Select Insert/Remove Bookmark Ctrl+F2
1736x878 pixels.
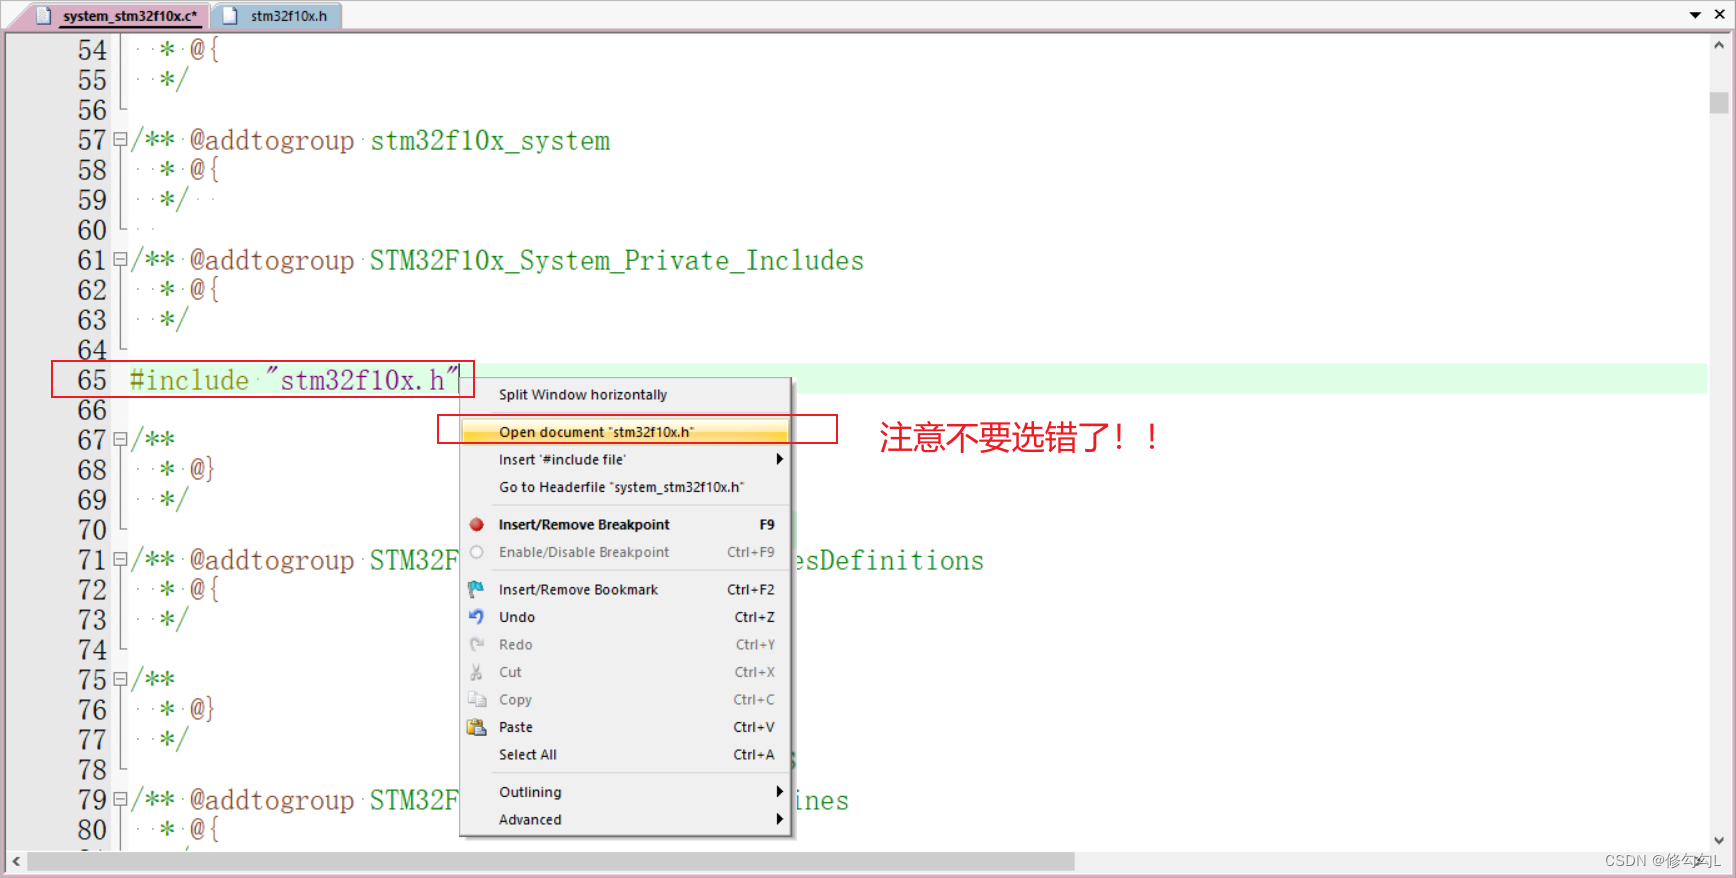click(626, 589)
